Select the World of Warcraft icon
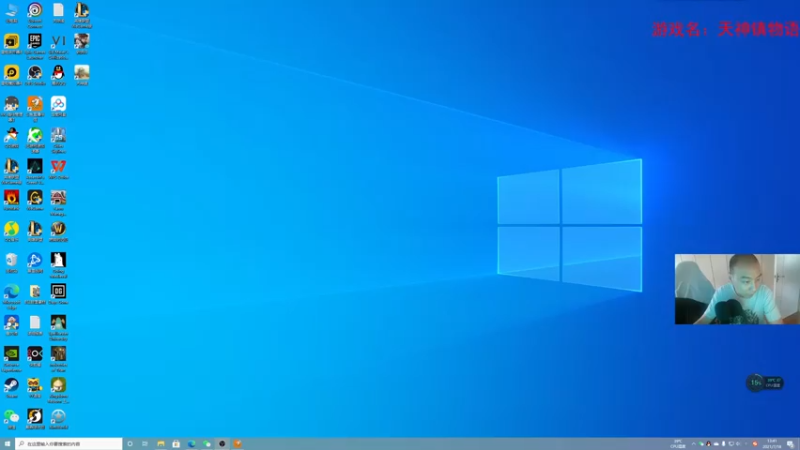 click(x=58, y=231)
